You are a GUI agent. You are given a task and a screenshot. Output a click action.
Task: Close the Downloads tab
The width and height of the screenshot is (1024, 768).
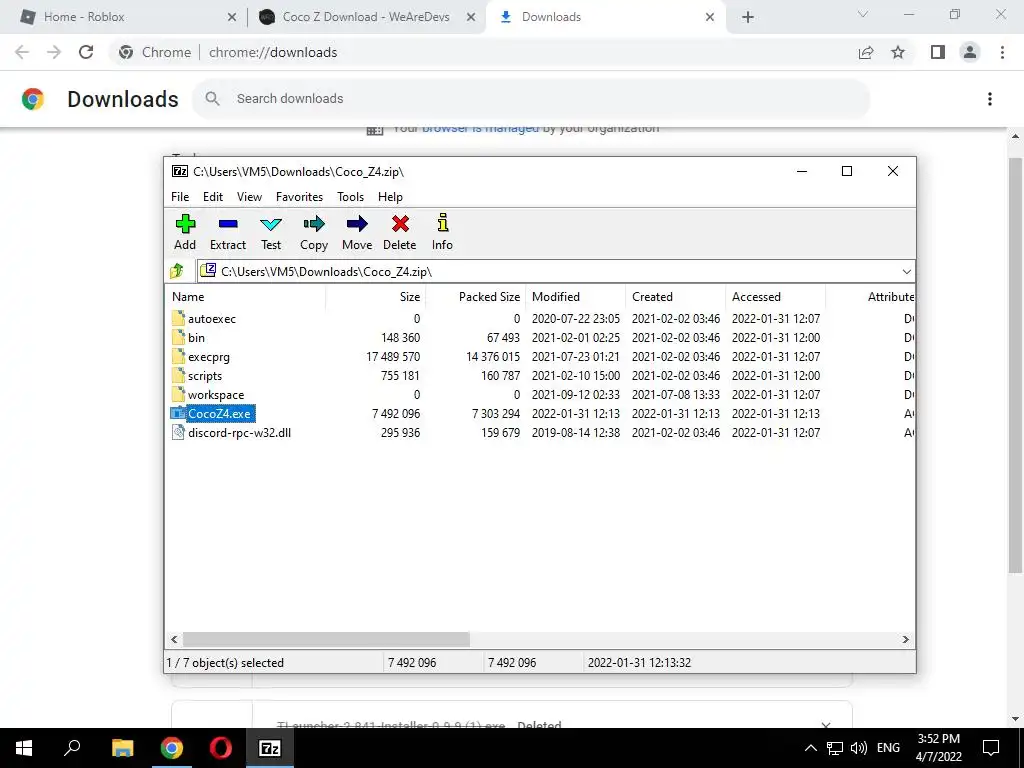pos(710,17)
